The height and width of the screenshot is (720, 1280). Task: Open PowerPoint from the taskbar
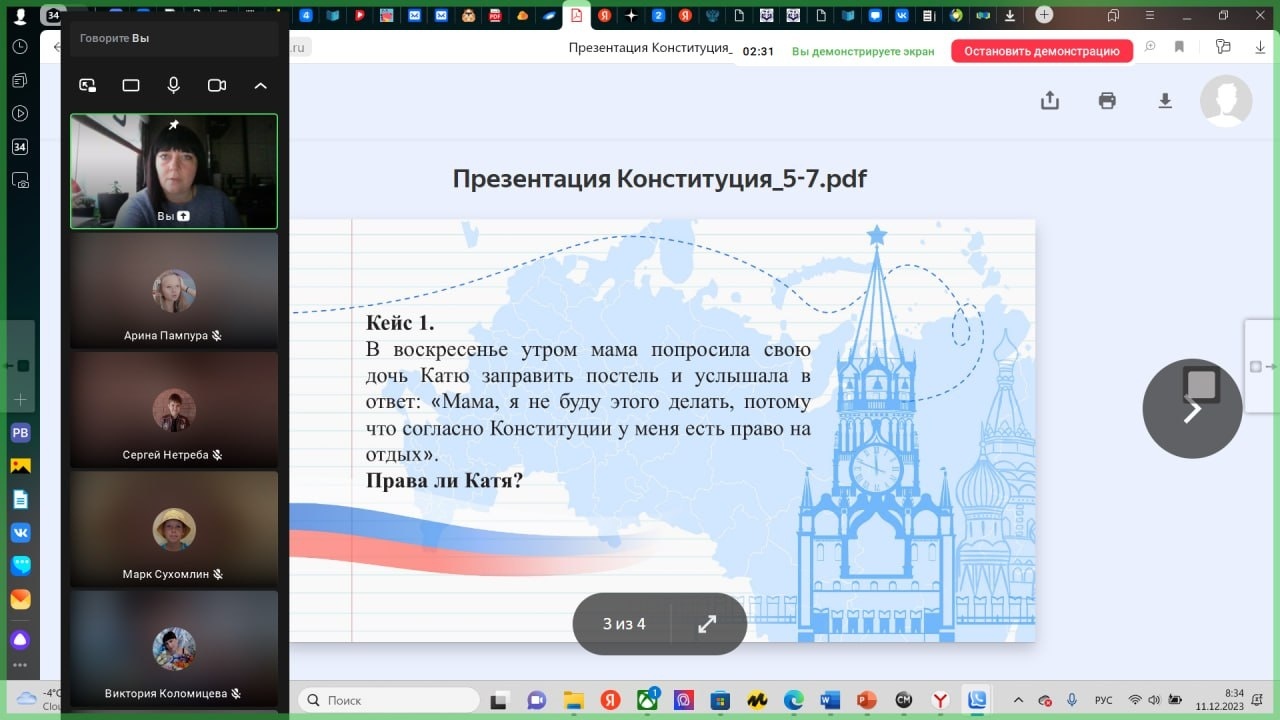866,700
